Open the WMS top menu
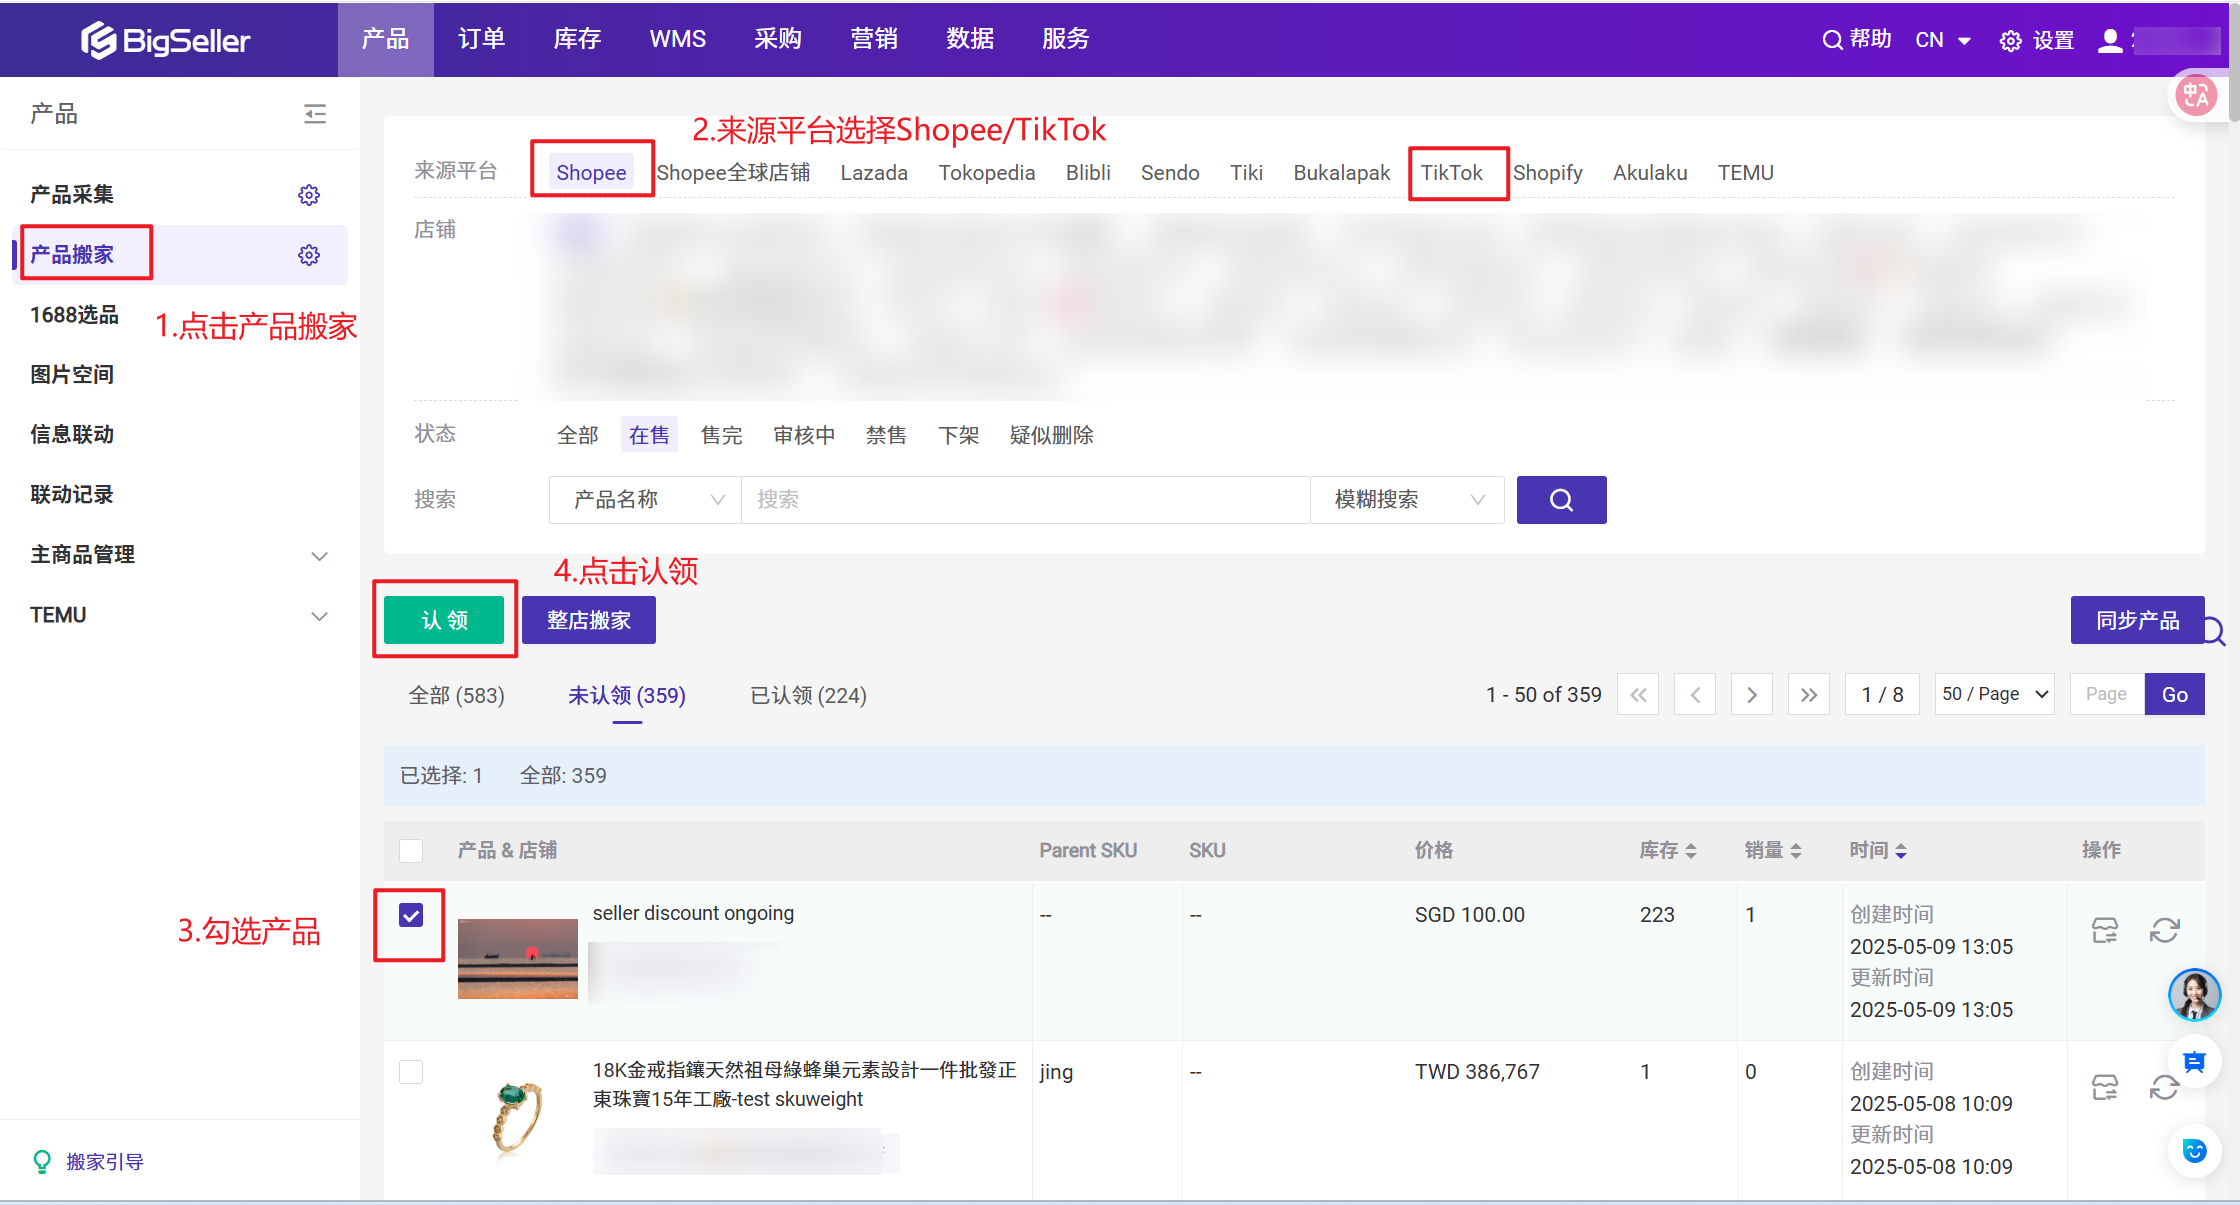The height and width of the screenshot is (1205, 2240). tap(678, 39)
